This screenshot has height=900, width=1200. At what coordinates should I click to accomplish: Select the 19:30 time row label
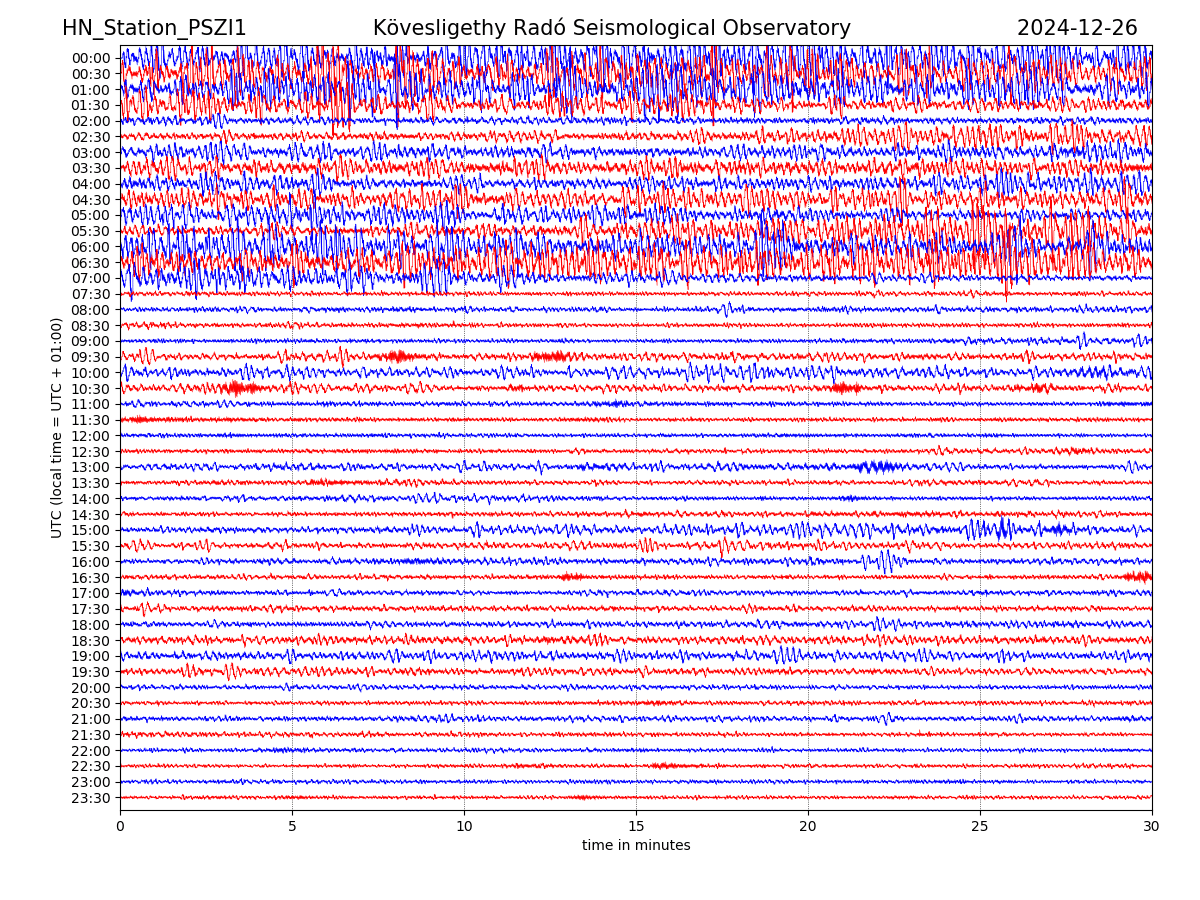pyautogui.click(x=90, y=672)
